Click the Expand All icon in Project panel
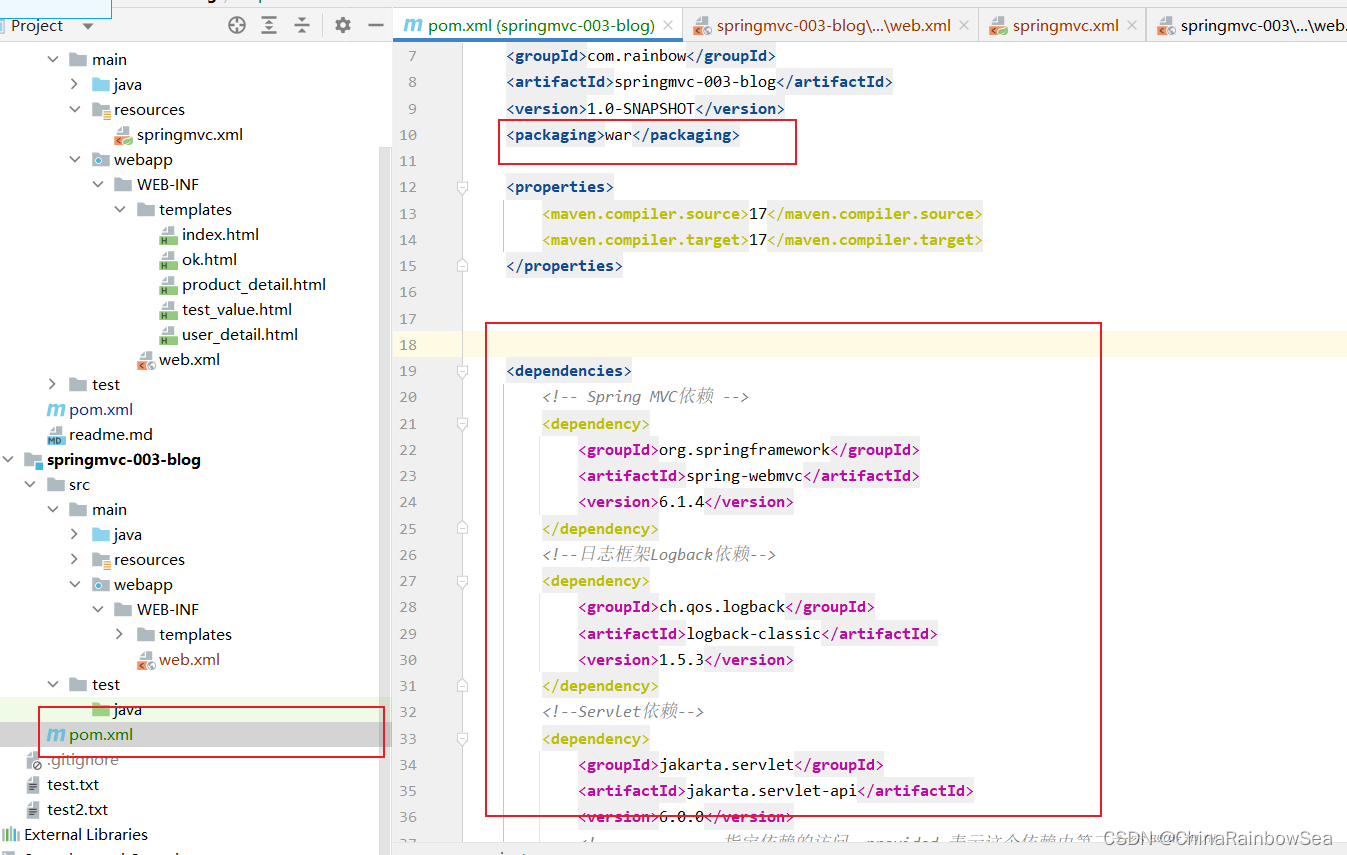 click(x=269, y=26)
